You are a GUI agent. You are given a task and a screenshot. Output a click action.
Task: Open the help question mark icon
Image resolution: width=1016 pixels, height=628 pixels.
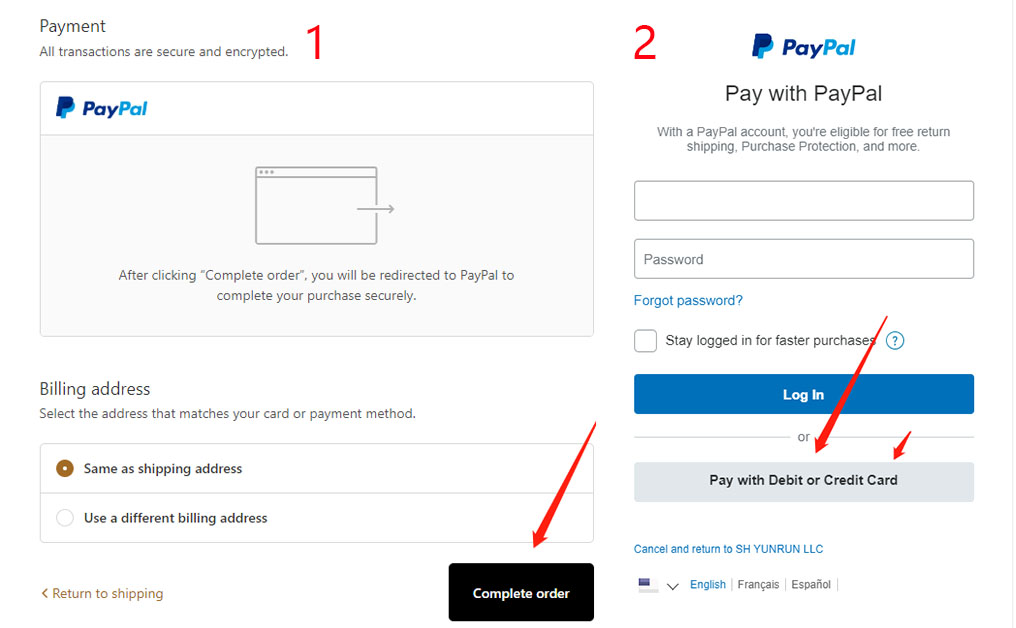pos(895,340)
